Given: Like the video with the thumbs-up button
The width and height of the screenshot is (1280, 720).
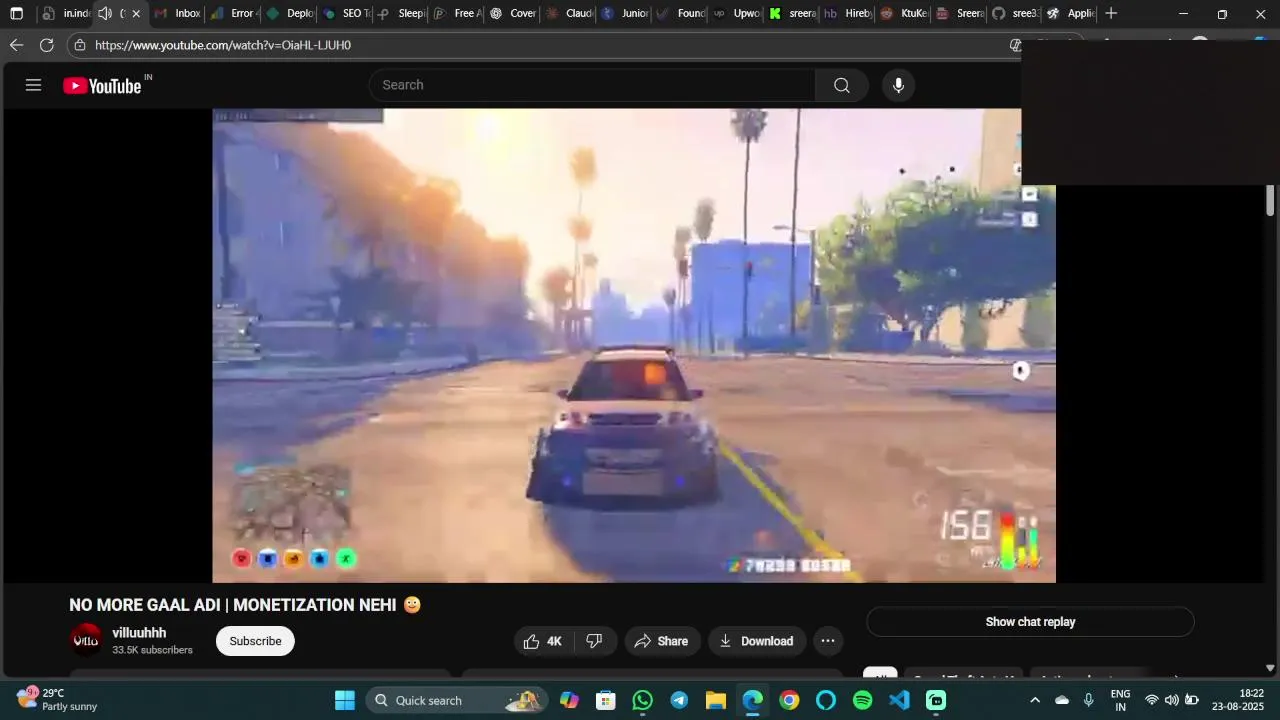Looking at the screenshot, I should click(543, 641).
